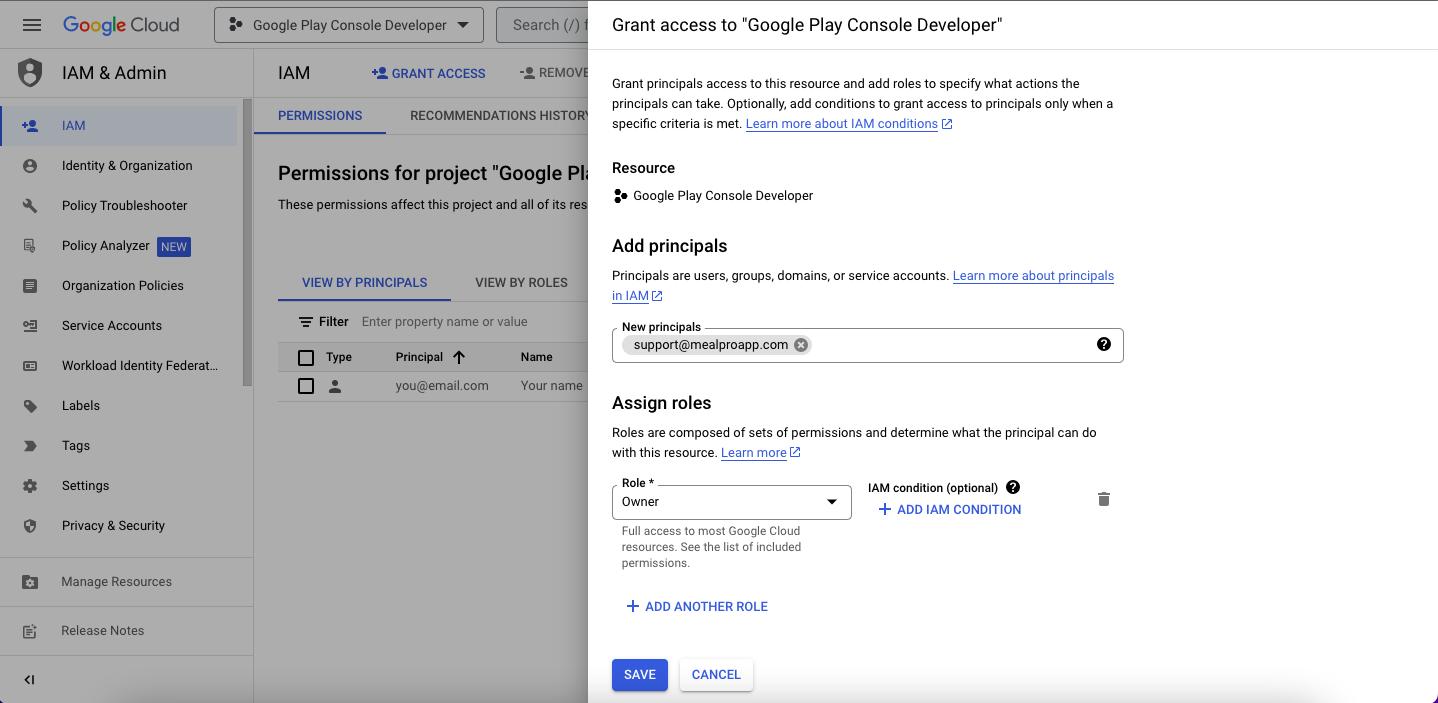Select the View by Roles tab
This screenshot has width=1438, height=703.
point(521,283)
